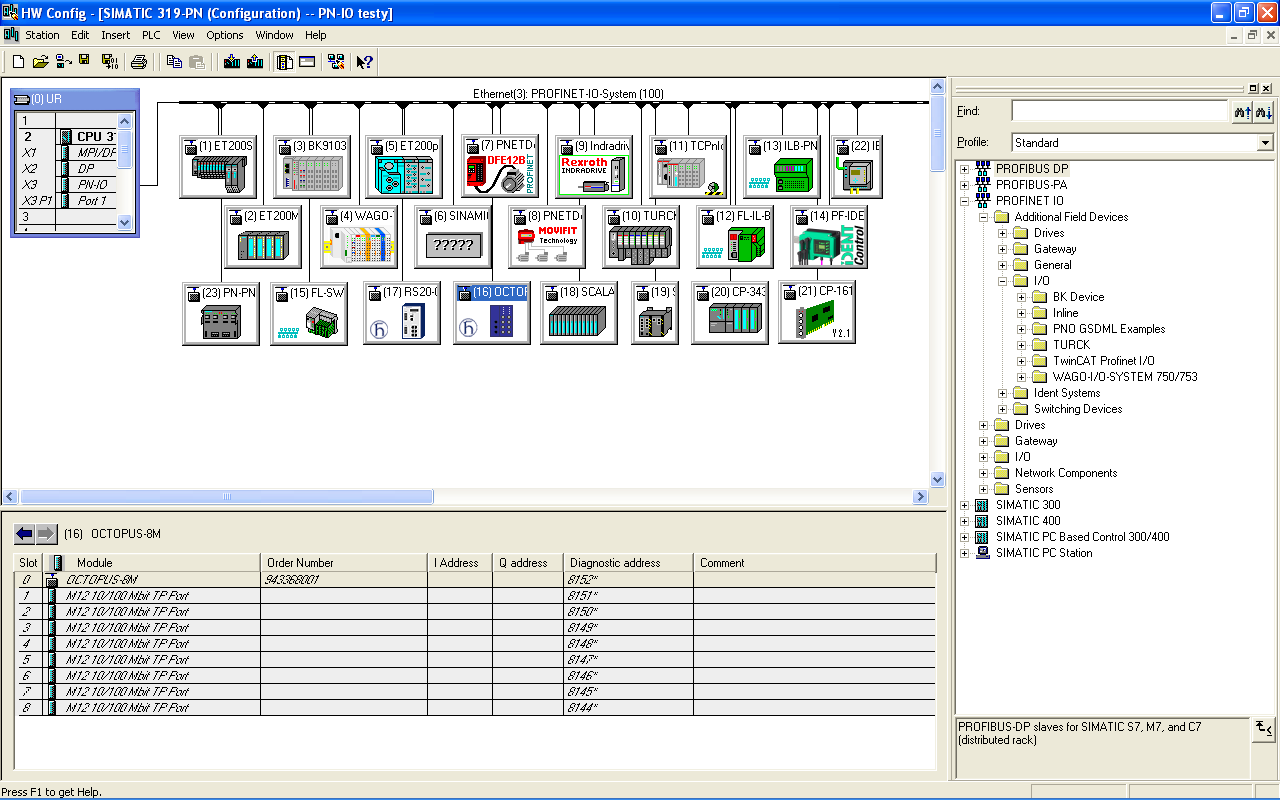The height and width of the screenshot is (800, 1280).
Task: Select the (1) ET200S device icon
Action: point(218,167)
